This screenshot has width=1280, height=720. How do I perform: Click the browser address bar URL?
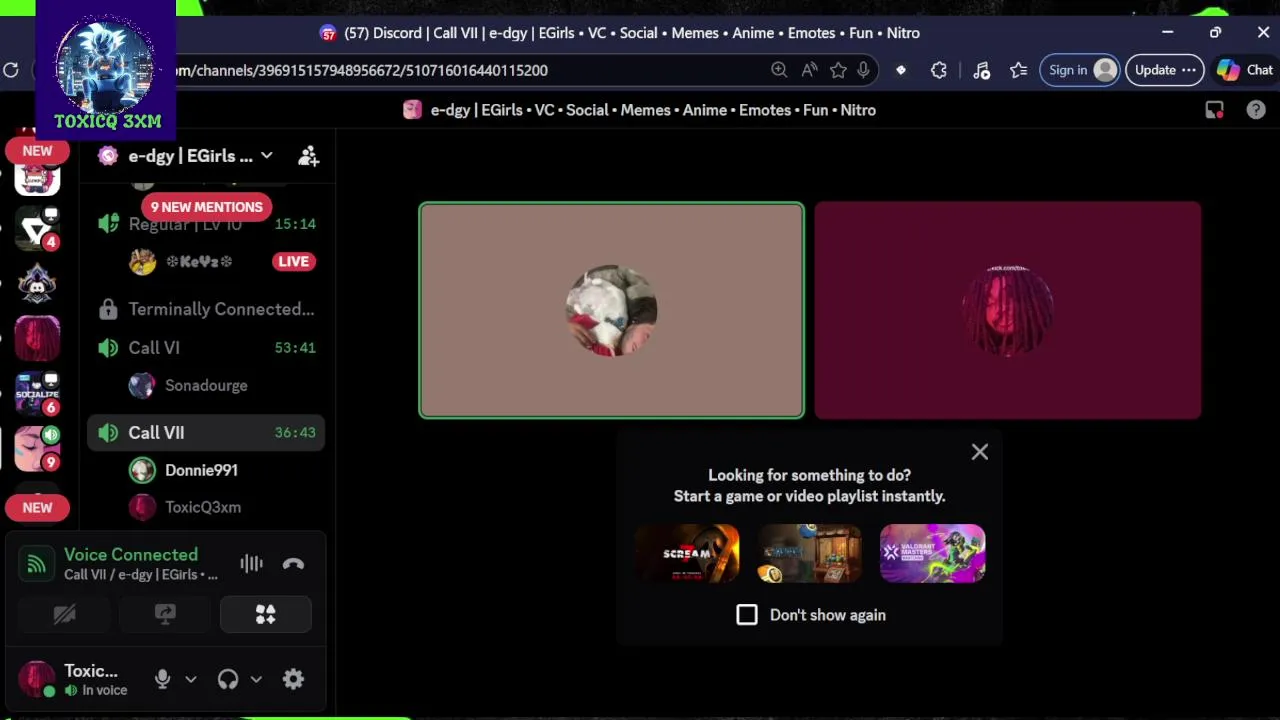click(x=361, y=70)
